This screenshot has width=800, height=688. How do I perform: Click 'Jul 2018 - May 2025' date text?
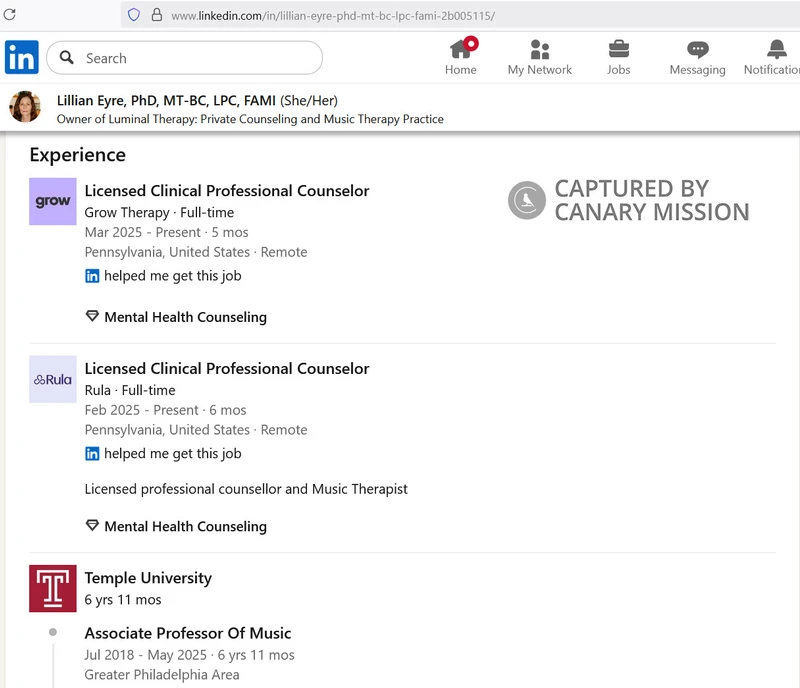(x=145, y=655)
